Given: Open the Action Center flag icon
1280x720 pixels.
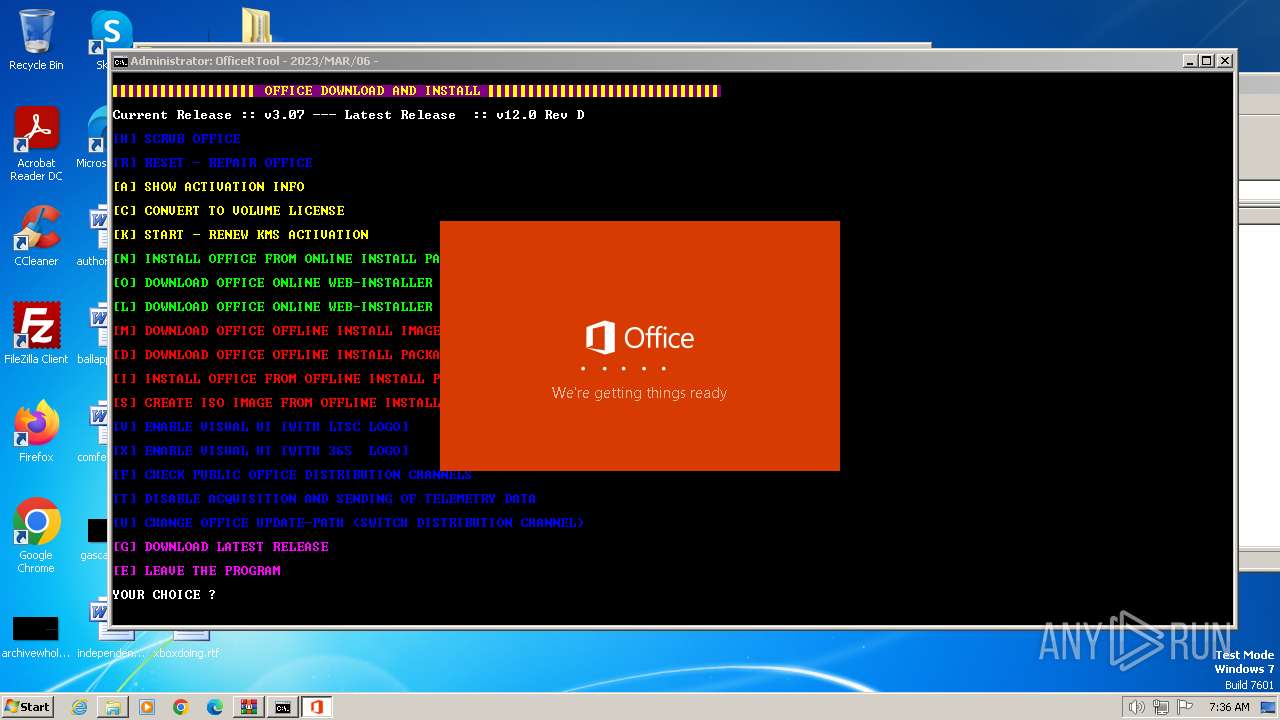Looking at the screenshot, I should click(1185, 707).
